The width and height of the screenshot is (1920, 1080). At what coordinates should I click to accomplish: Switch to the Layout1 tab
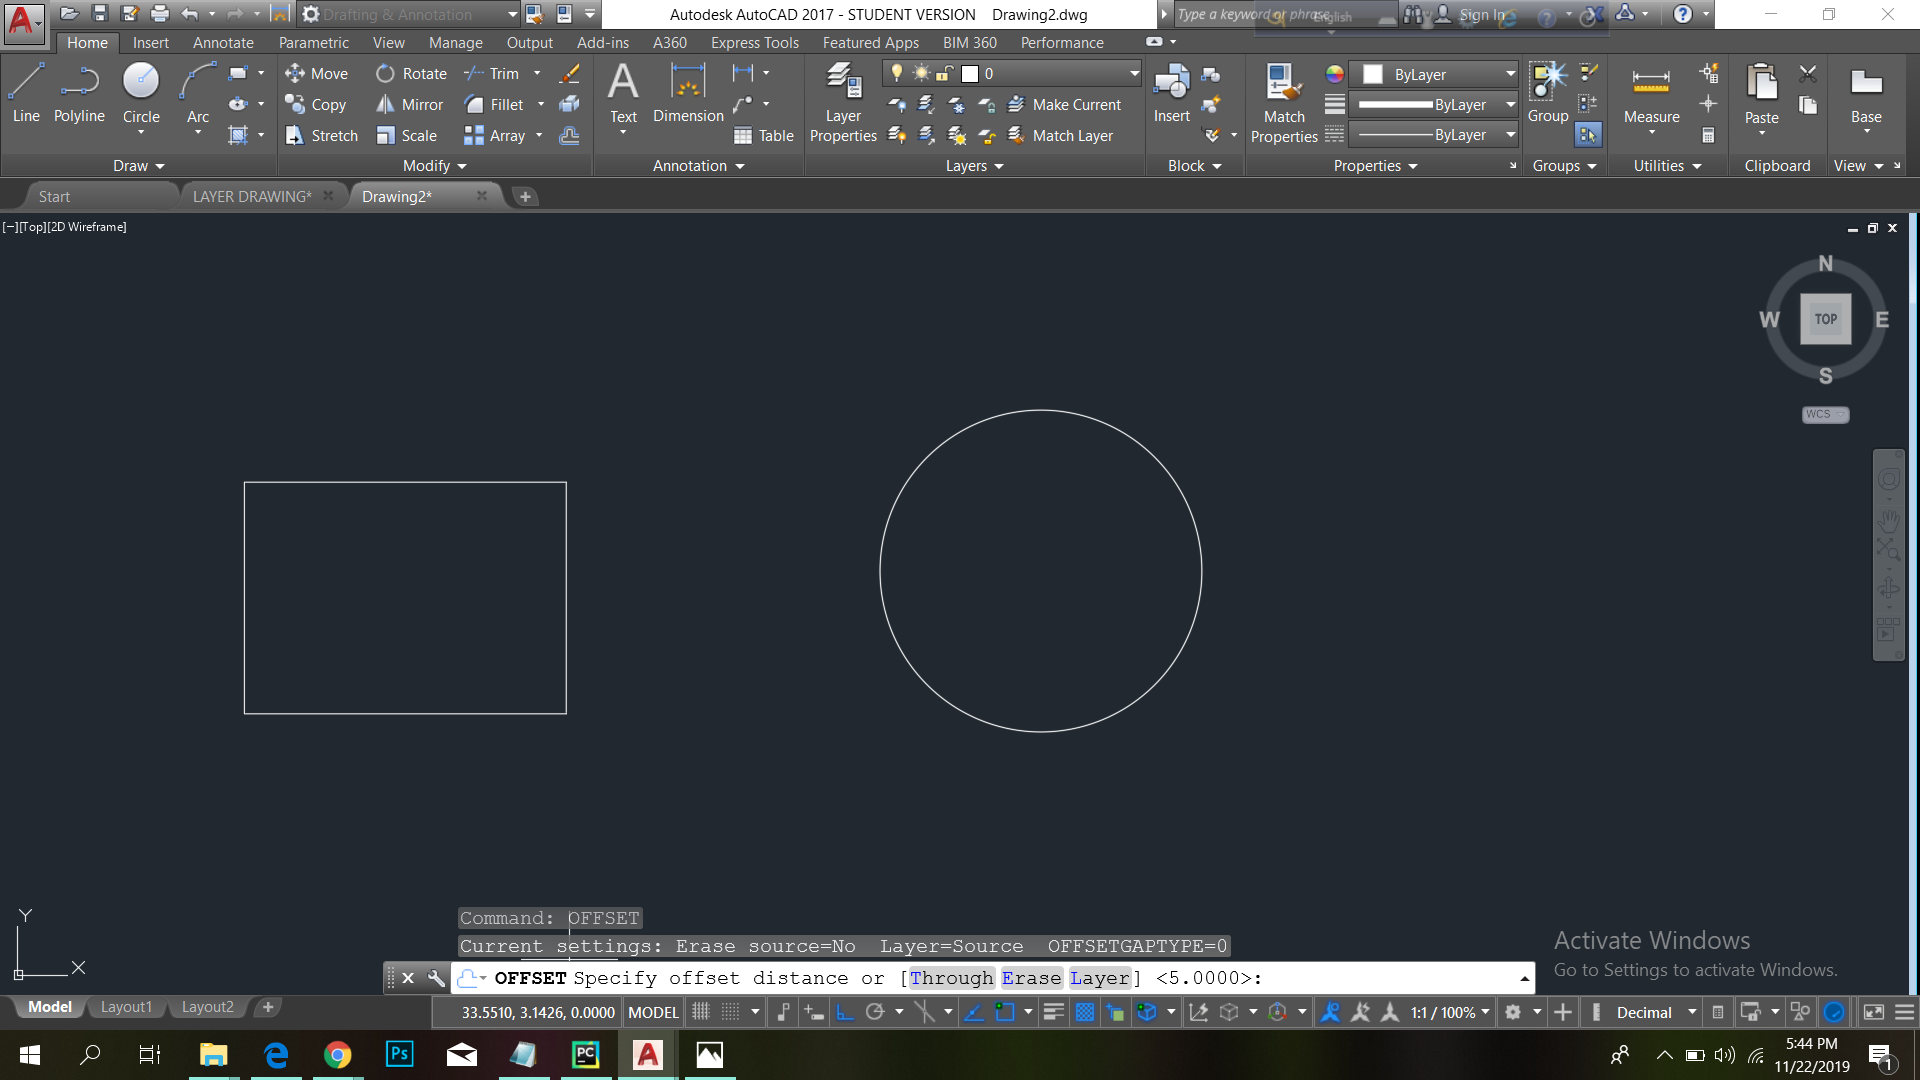tap(126, 1007)
